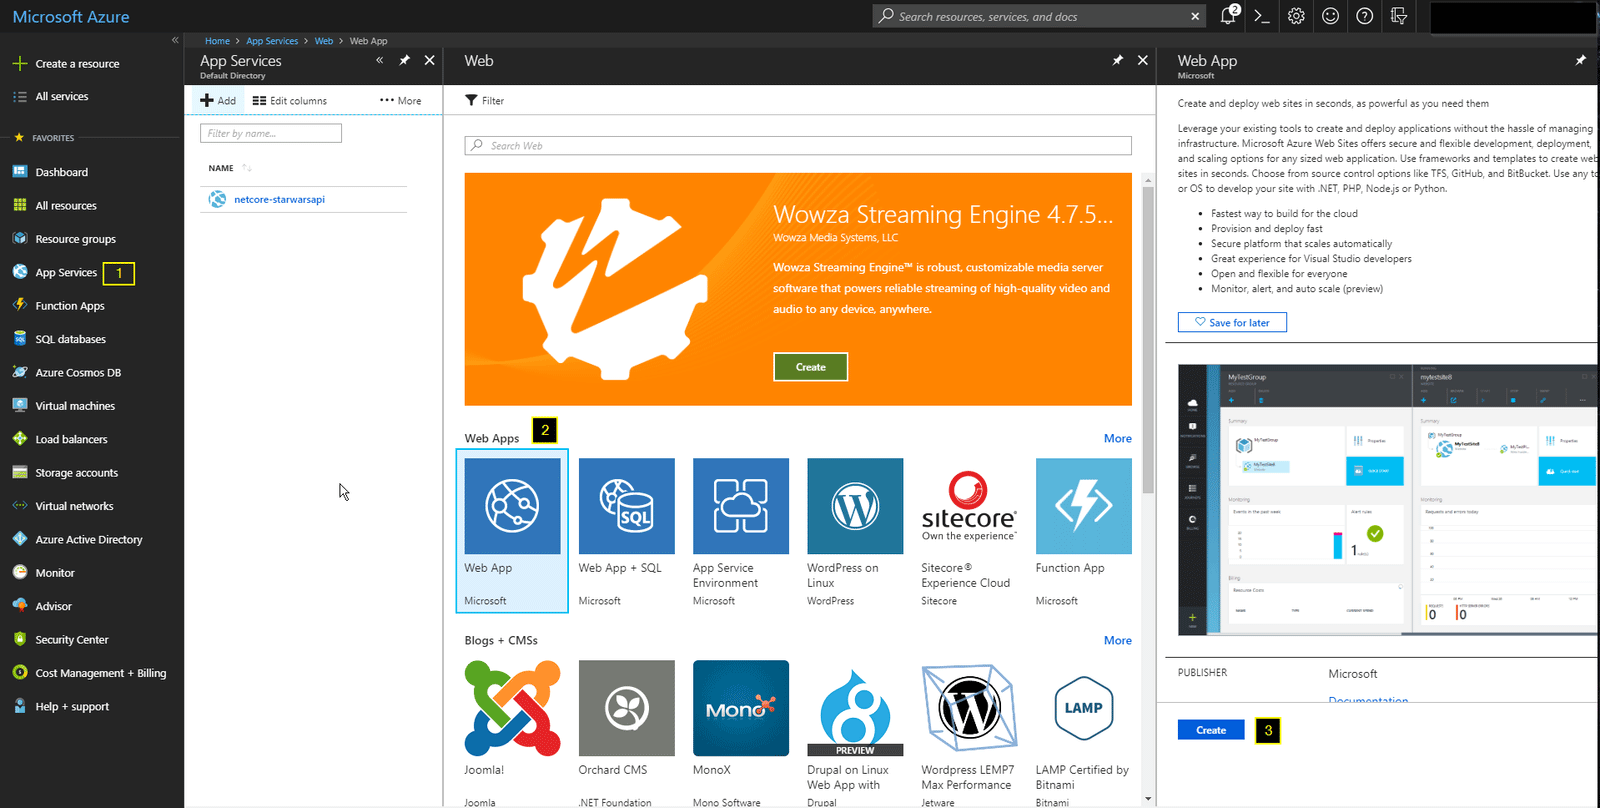Open the App Service Environment tile
The height and width of the screenshot is (808, 1600).
coord(740,531)
